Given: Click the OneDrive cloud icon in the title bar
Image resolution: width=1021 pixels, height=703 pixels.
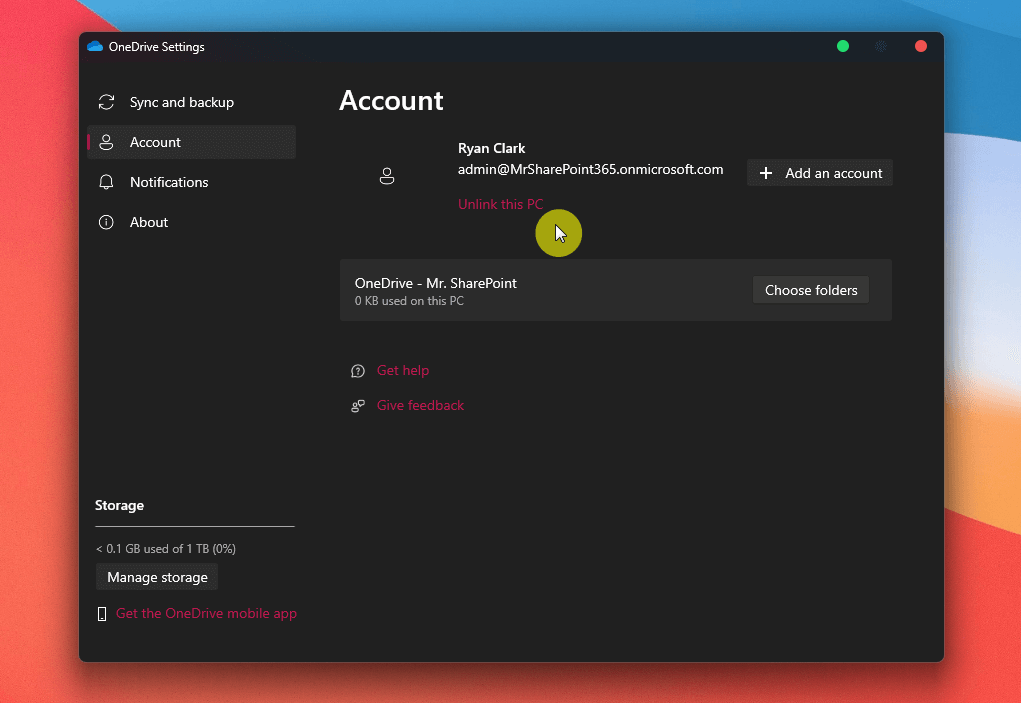Looking at the screenshot, I should [x=95, y=46].
